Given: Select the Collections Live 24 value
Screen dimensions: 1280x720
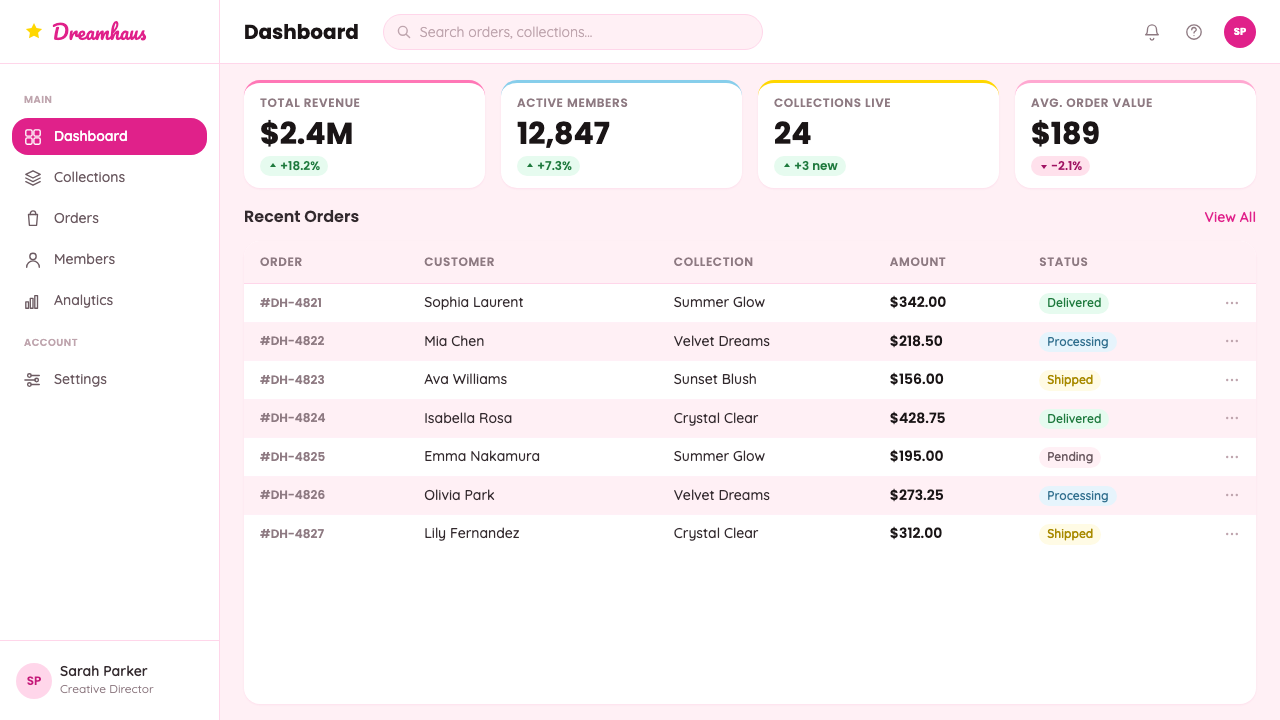Looking at the screenshot, I should pos(792,133).
